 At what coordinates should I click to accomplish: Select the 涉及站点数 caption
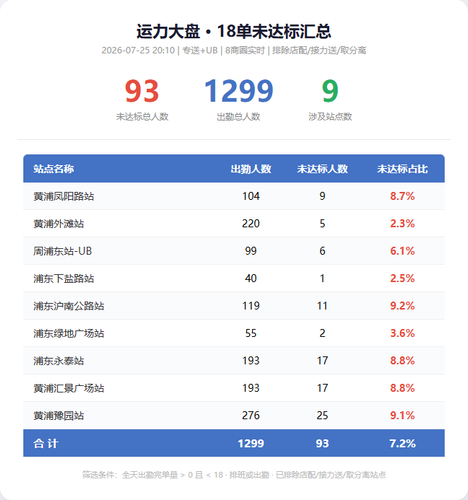[x=330, y=117]
